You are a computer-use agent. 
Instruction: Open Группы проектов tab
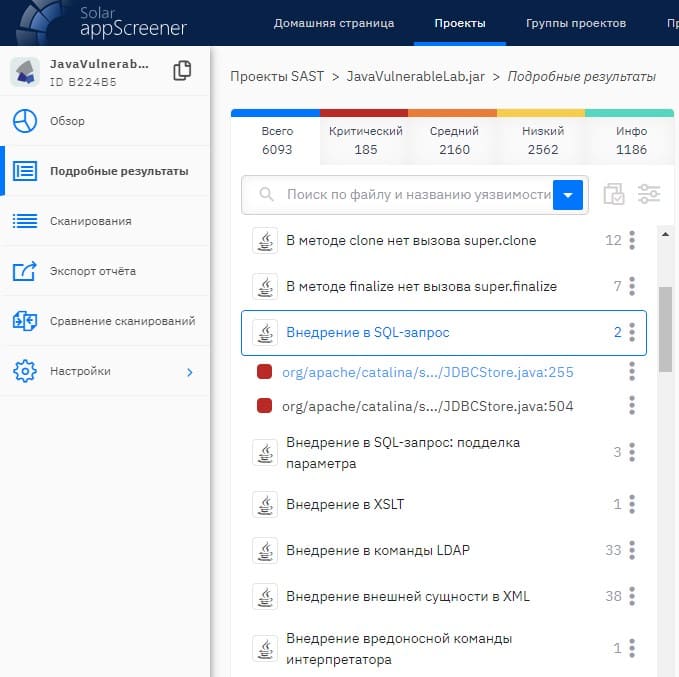576,23
